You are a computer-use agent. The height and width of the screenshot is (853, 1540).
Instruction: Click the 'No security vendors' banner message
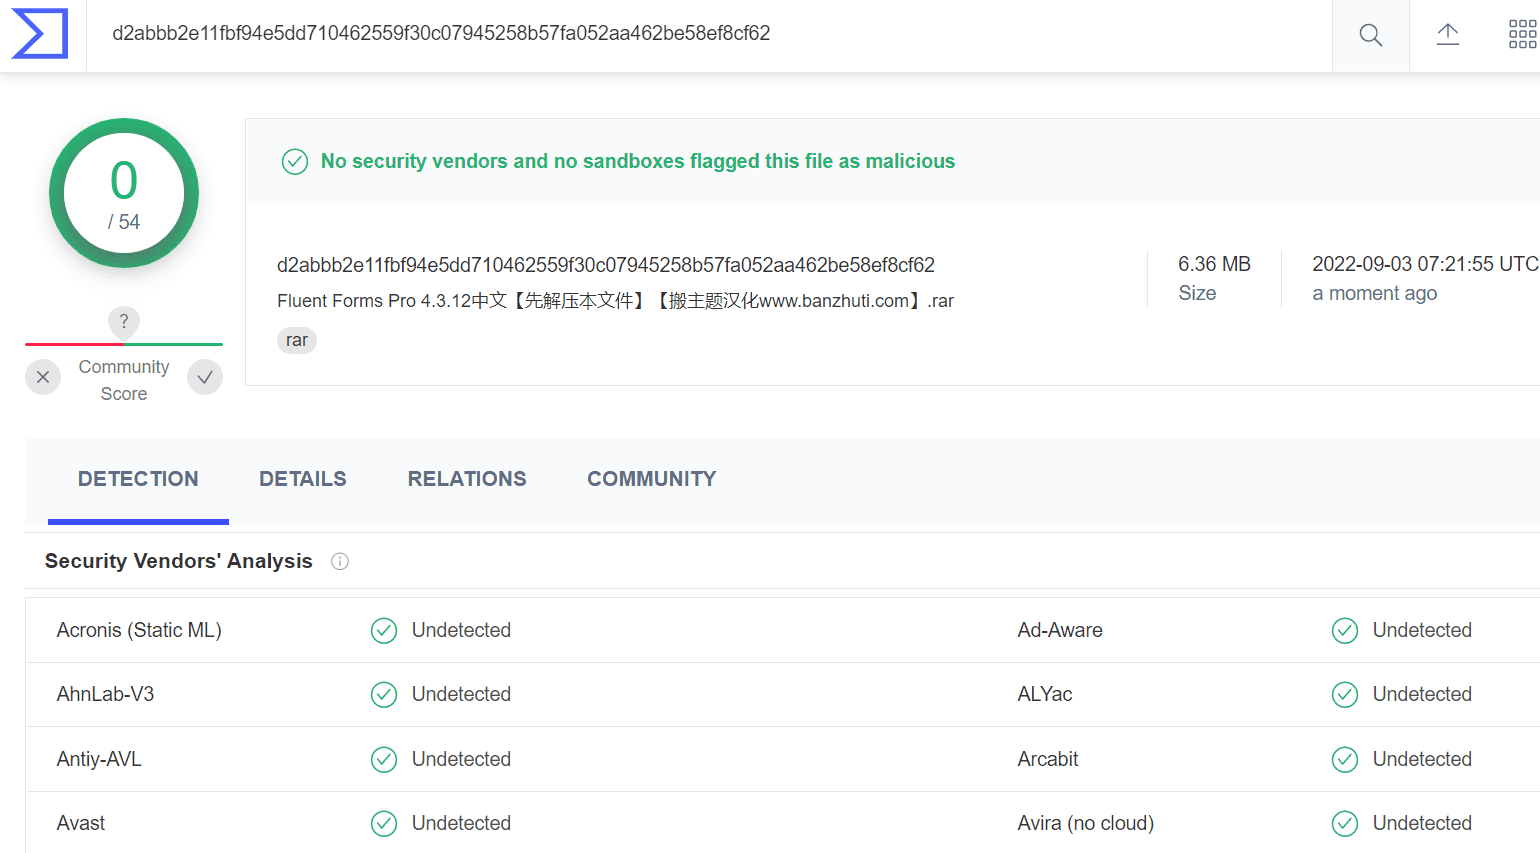(638, 161)
